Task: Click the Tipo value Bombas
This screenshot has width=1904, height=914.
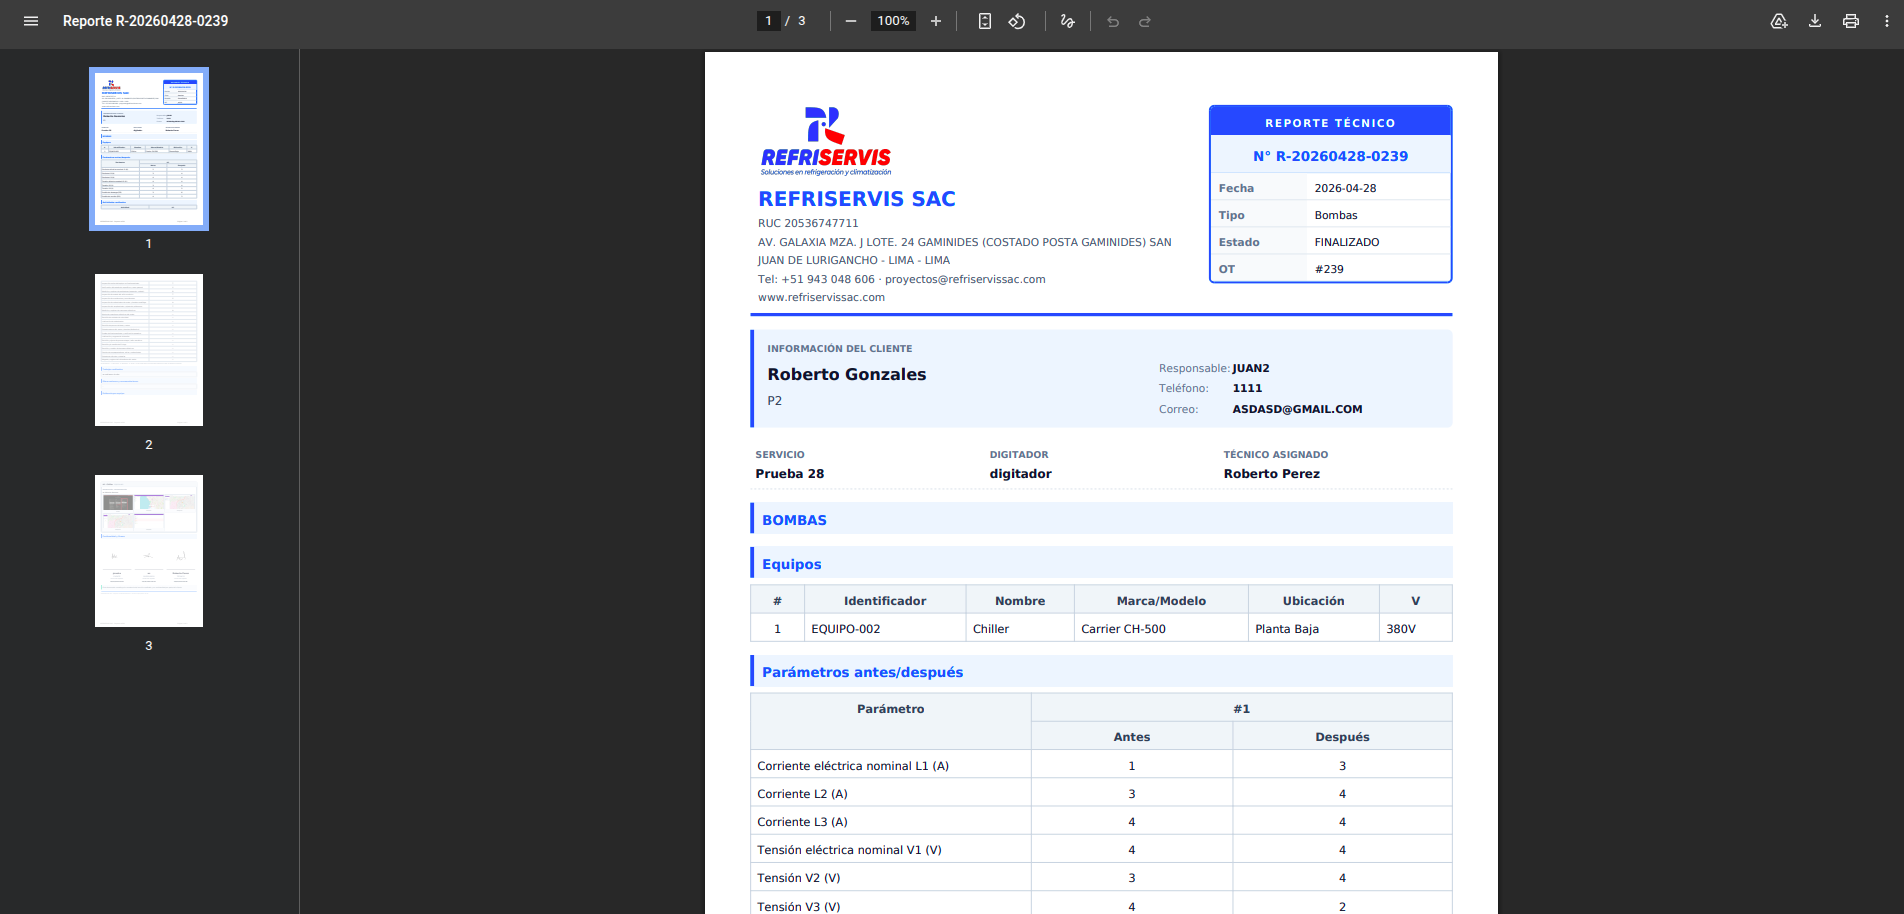Action: pyautogui.click(x=1336, y=215)
